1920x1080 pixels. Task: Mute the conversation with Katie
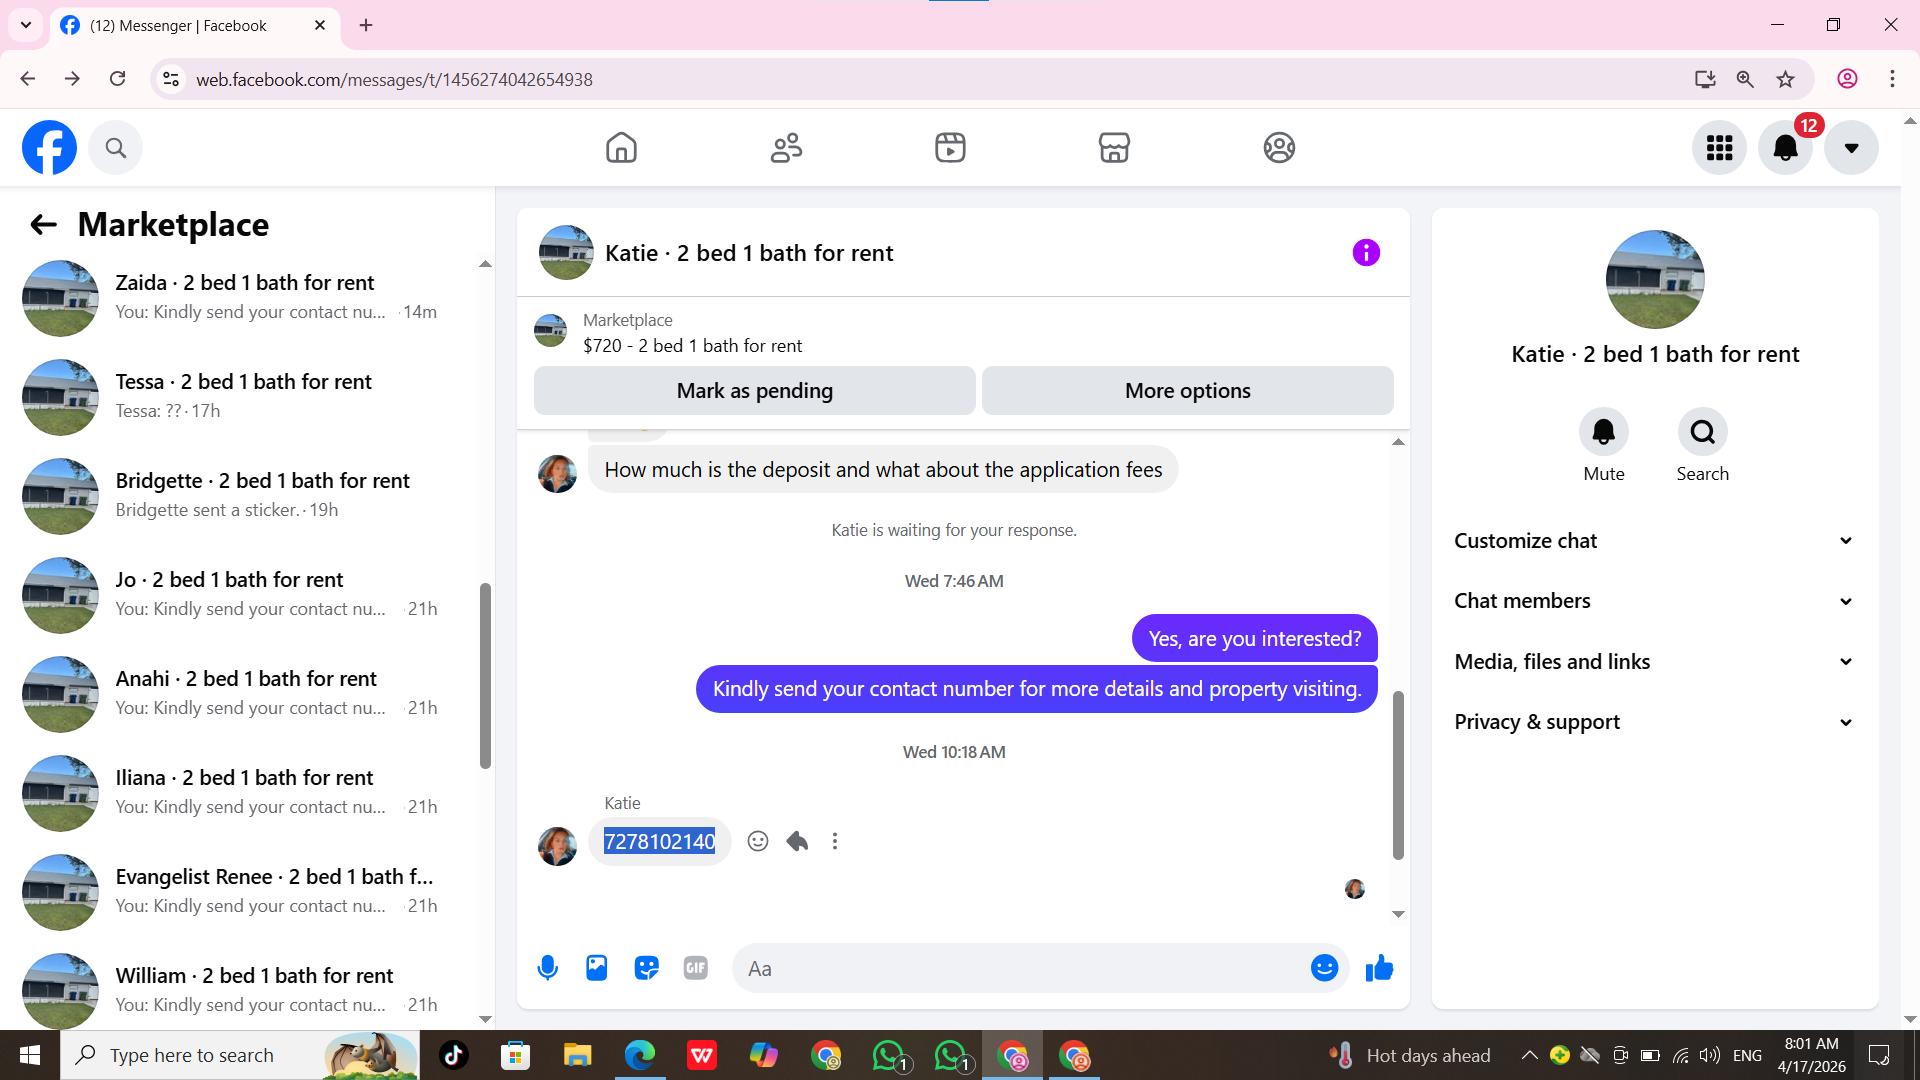point(1603,432)
